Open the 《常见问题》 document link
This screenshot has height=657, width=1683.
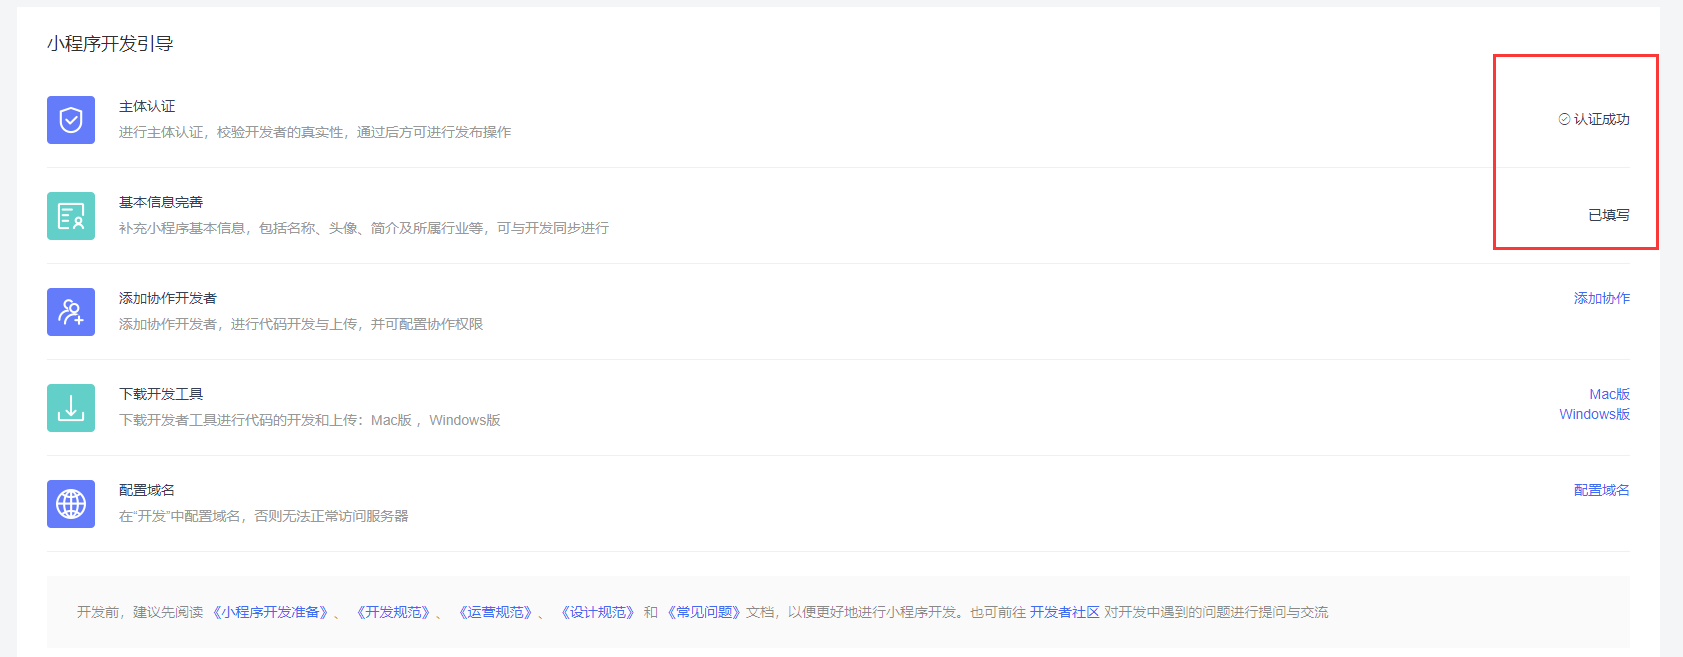pos(703,612)
